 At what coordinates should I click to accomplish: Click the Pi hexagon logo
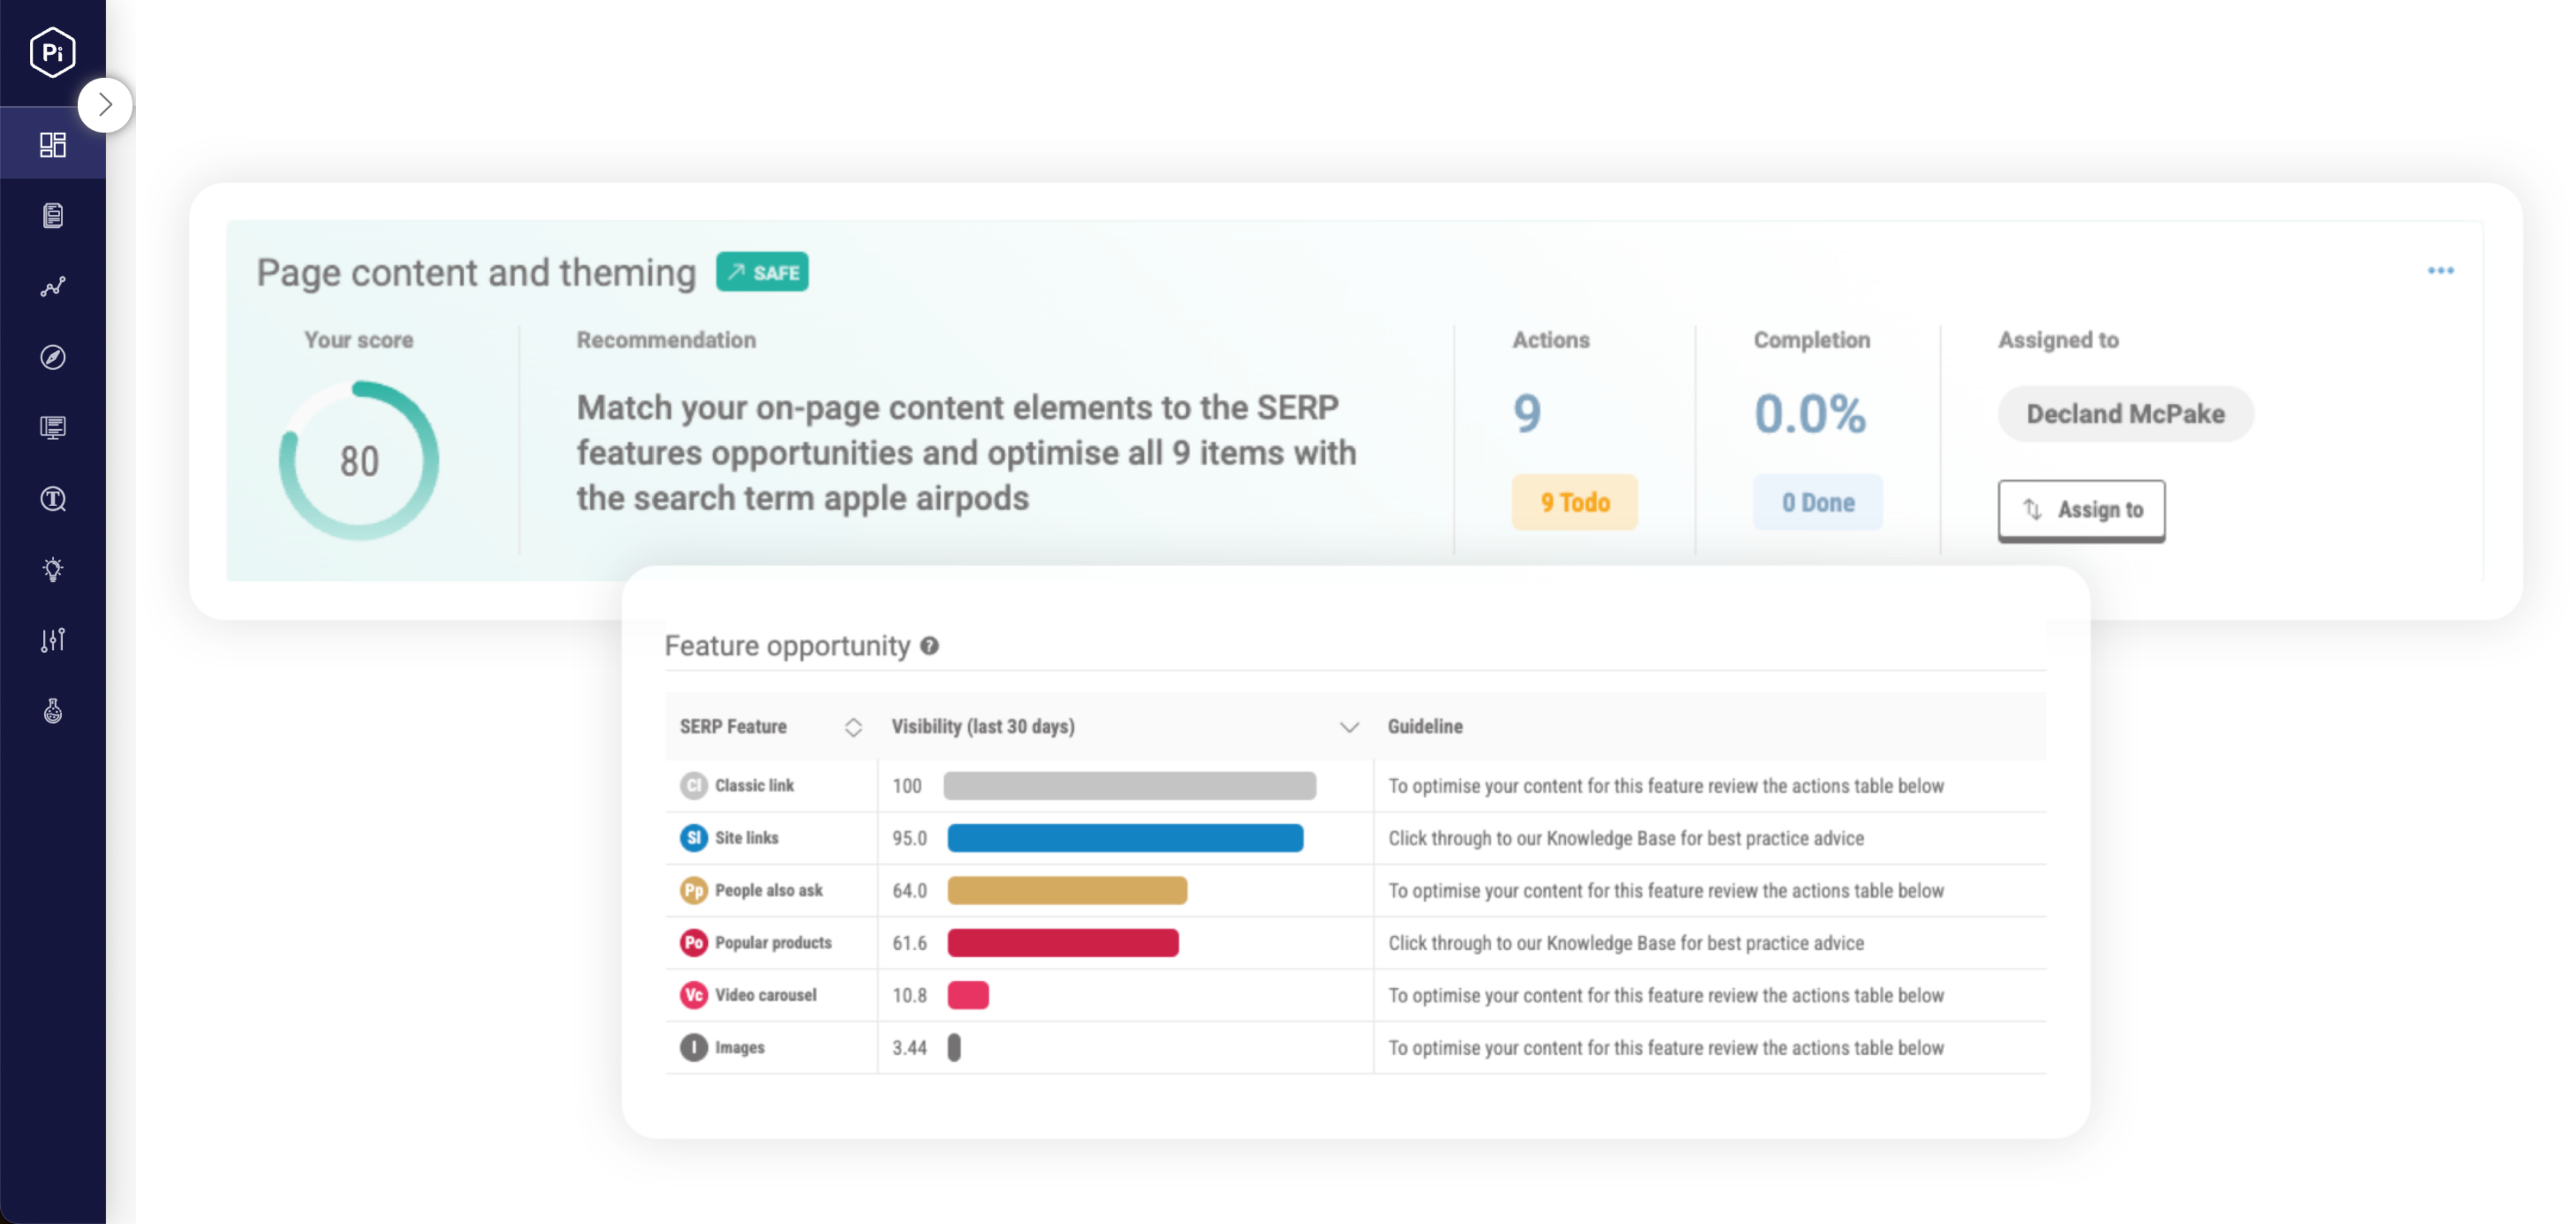pos(52,52)
